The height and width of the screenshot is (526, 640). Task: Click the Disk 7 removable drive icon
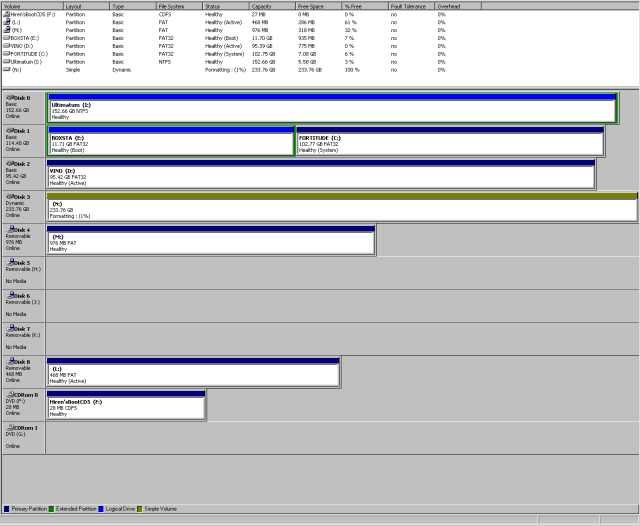[x=11, y=328]
